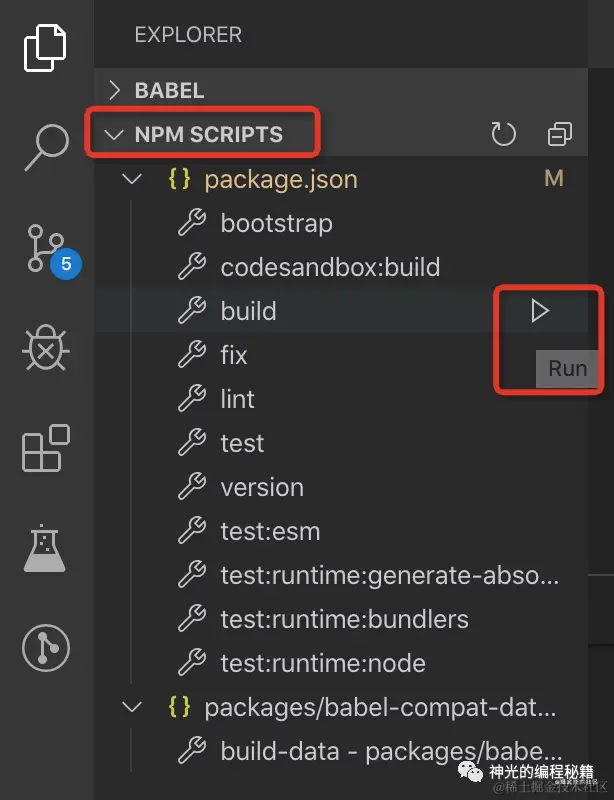The image size is (614, 800).
Task: Select the test:runtime:bundlers script
Action: (x=344, y=620)
